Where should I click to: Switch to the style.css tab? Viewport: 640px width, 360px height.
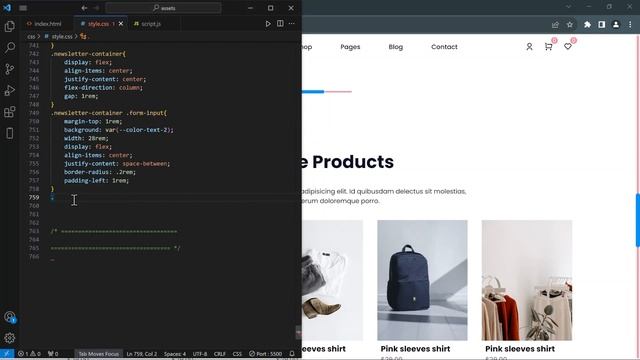[x=98, y=24]
